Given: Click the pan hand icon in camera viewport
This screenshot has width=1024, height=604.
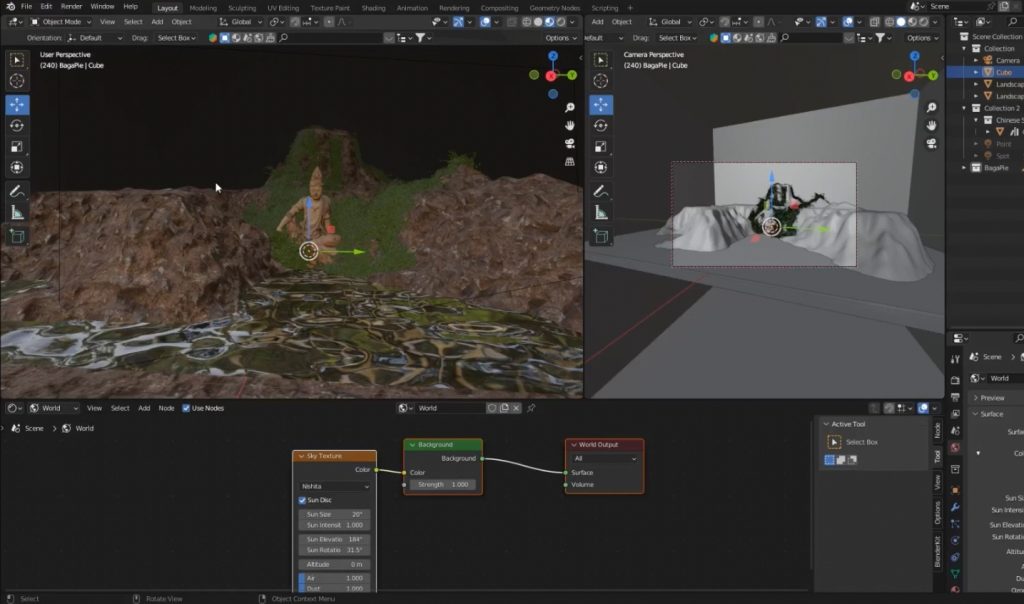Looking at the screenshot, I should 931,125.
